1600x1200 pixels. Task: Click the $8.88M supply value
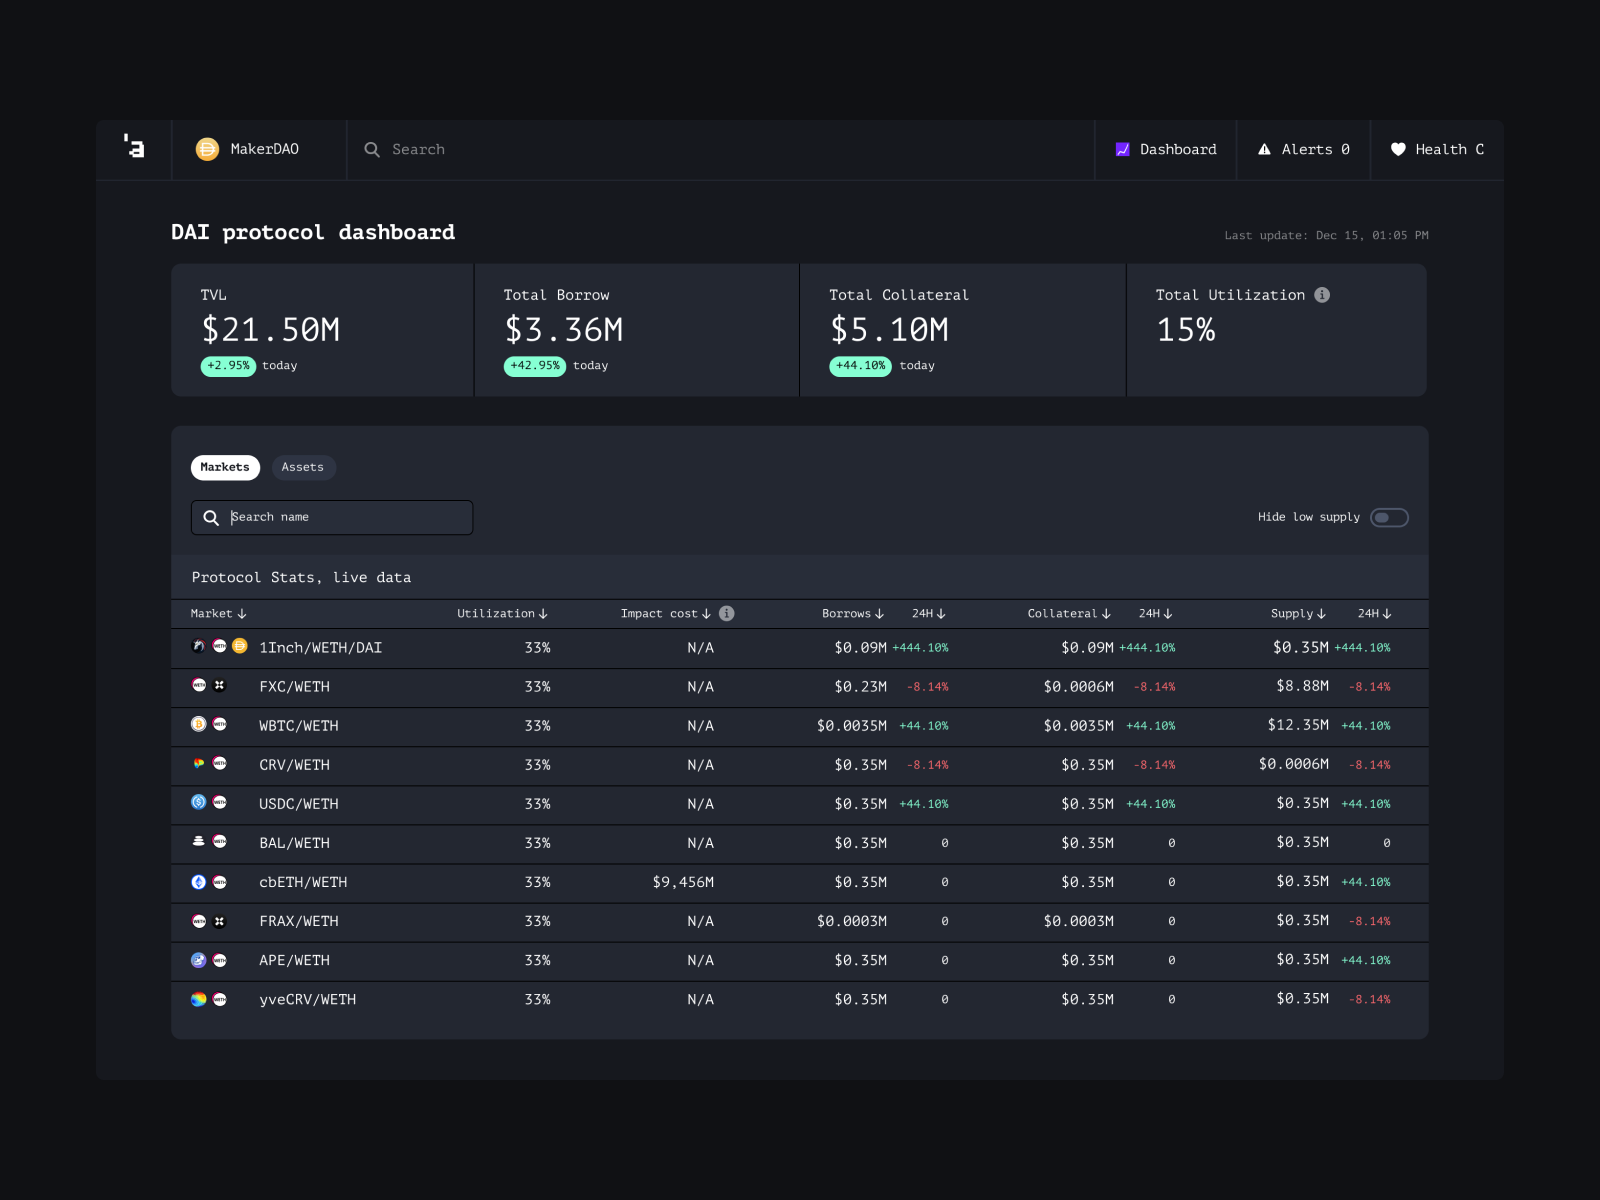click(x=1302, y=686)
